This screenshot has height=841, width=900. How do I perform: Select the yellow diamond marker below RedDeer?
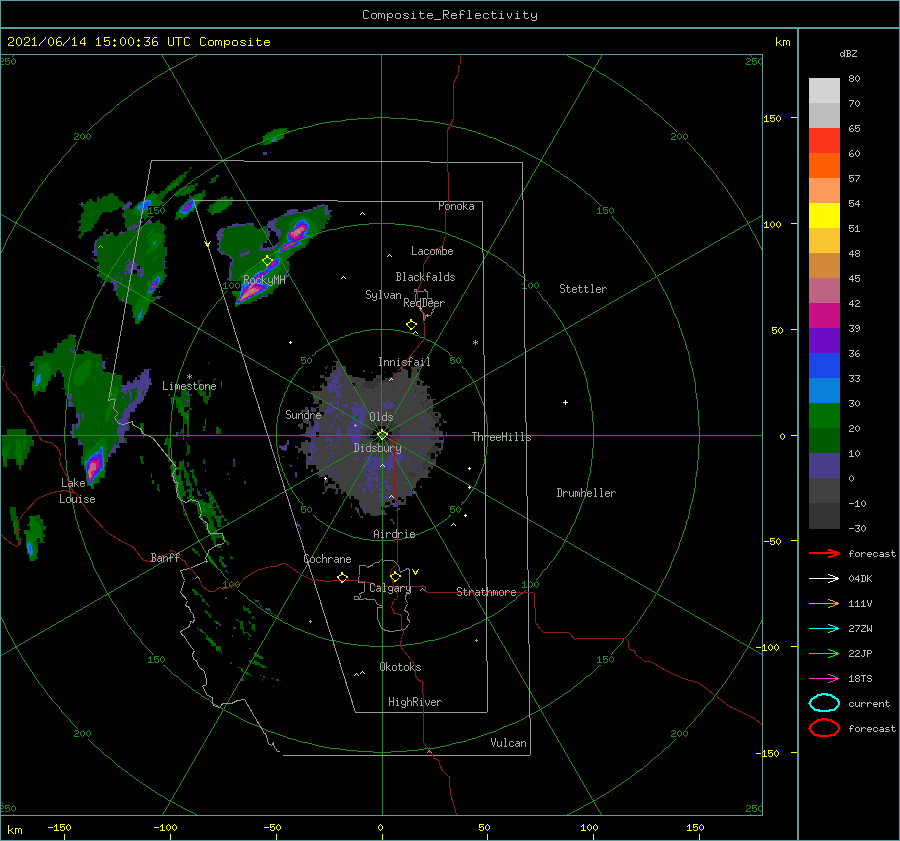412,325
